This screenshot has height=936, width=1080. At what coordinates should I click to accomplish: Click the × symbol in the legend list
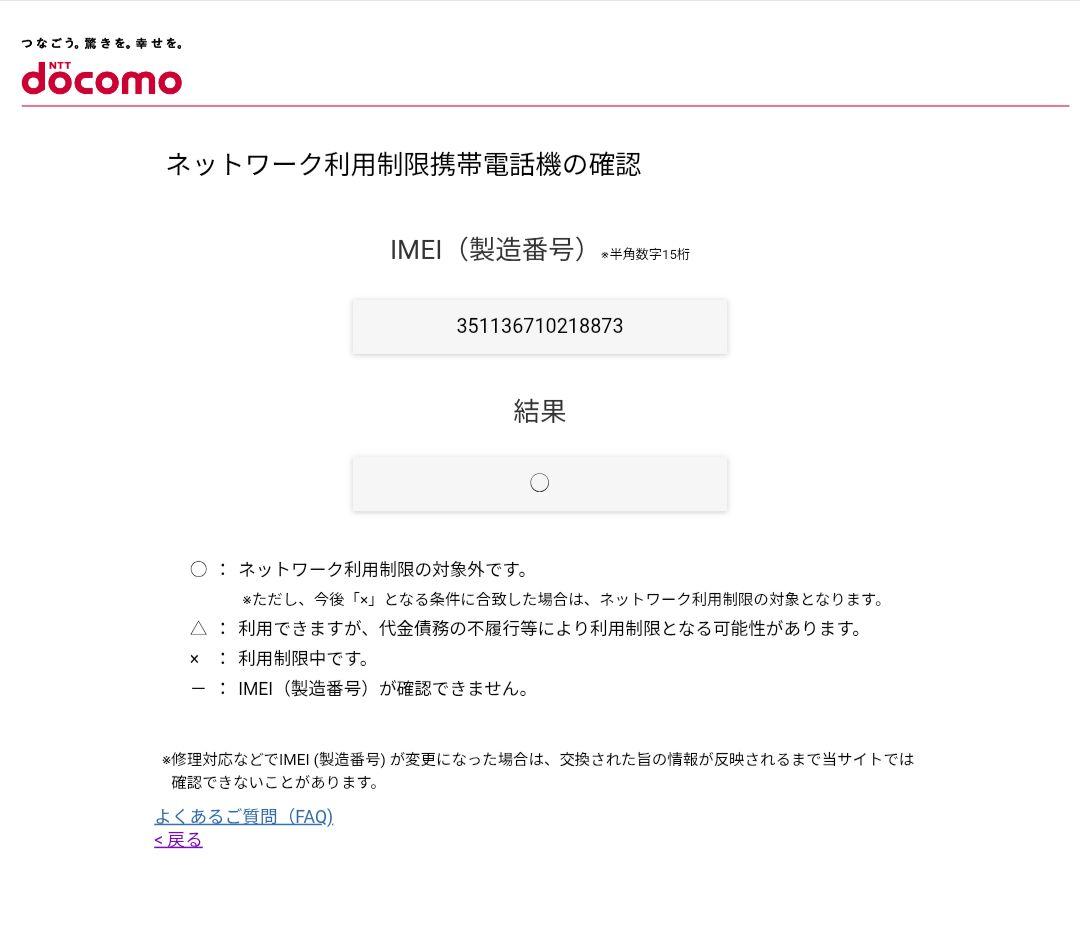[x=197, y=659]
